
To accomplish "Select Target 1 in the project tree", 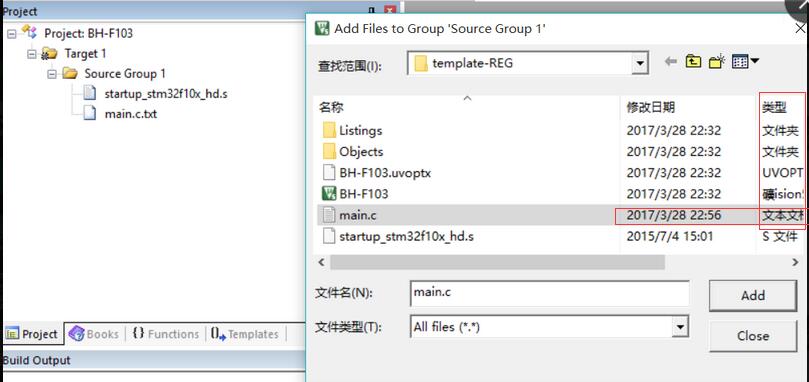I will (85, 54).
